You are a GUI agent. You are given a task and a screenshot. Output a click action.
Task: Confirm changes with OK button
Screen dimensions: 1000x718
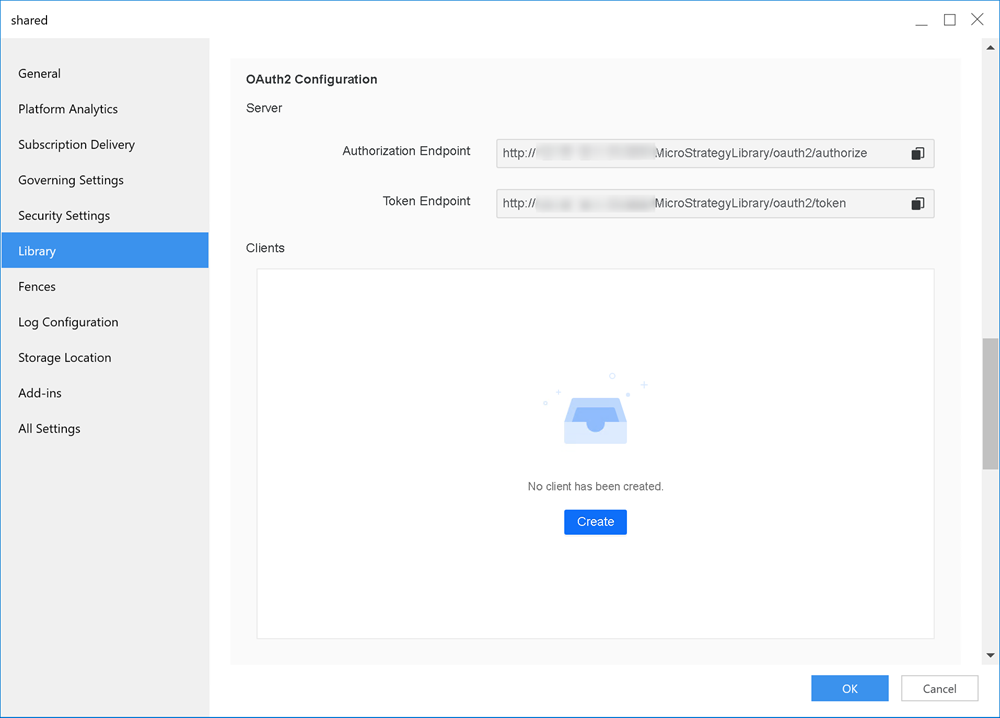point(849,688)
